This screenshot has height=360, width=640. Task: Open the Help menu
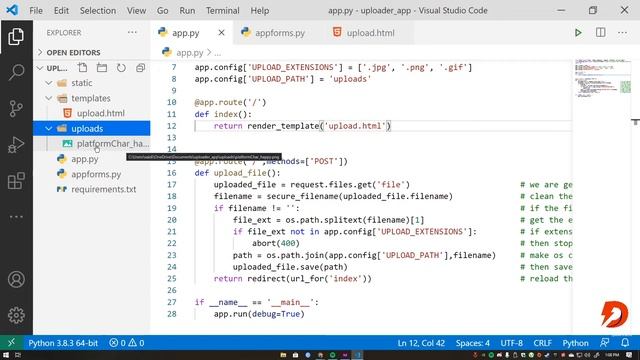(x=260, y=11)
